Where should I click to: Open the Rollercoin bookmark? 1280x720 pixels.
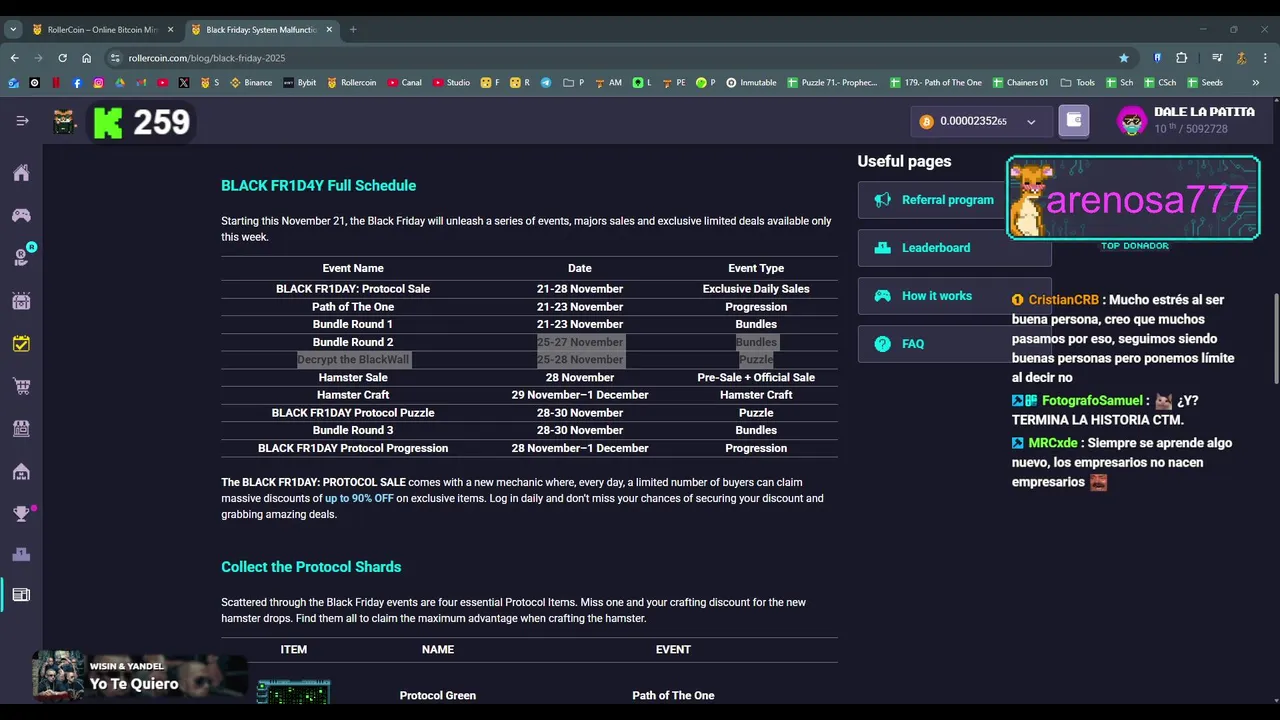pos(352,83)
